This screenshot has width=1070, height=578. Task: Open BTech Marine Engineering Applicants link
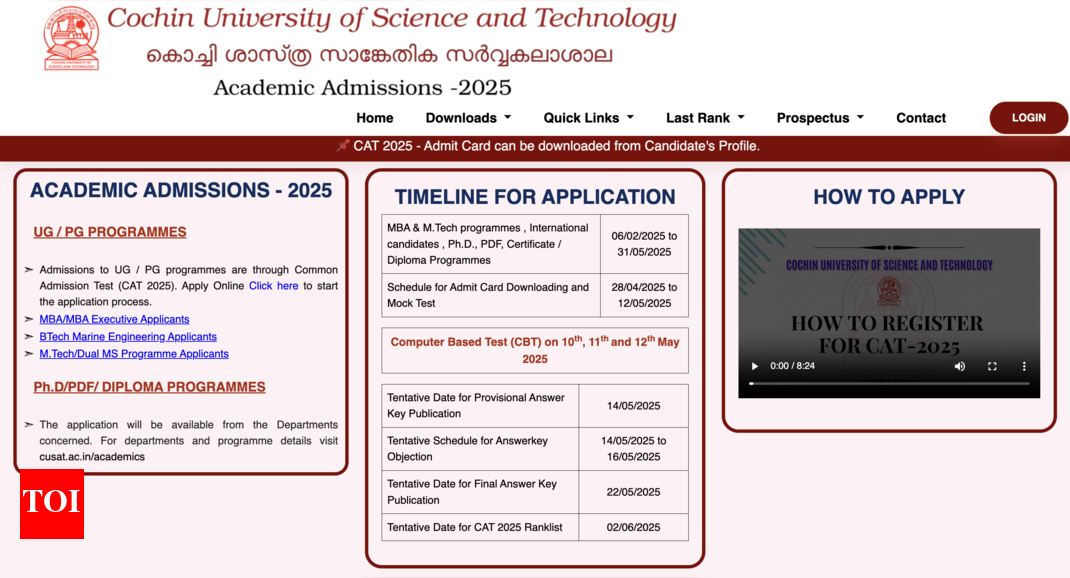[128, 337]
